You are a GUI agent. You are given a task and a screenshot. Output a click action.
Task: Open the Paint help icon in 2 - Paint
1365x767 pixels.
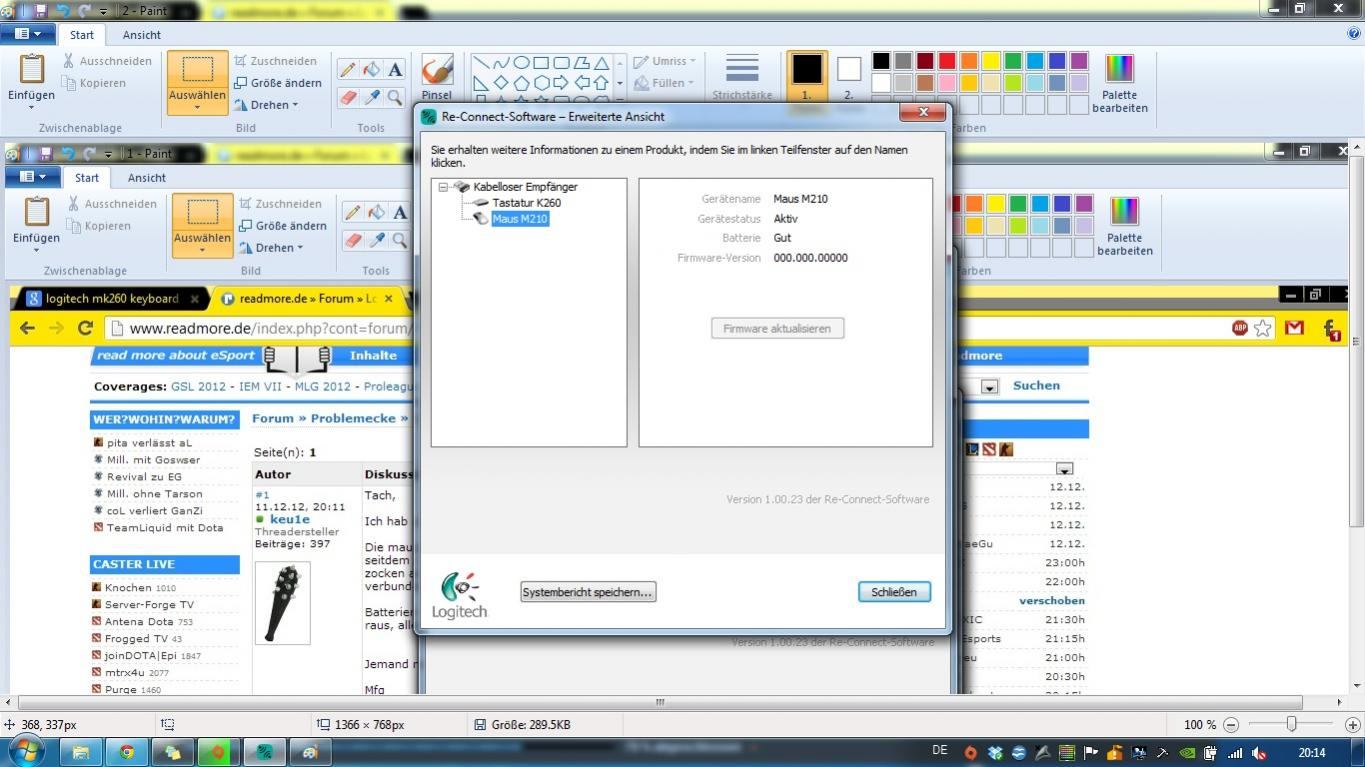tap(1353, 34)
